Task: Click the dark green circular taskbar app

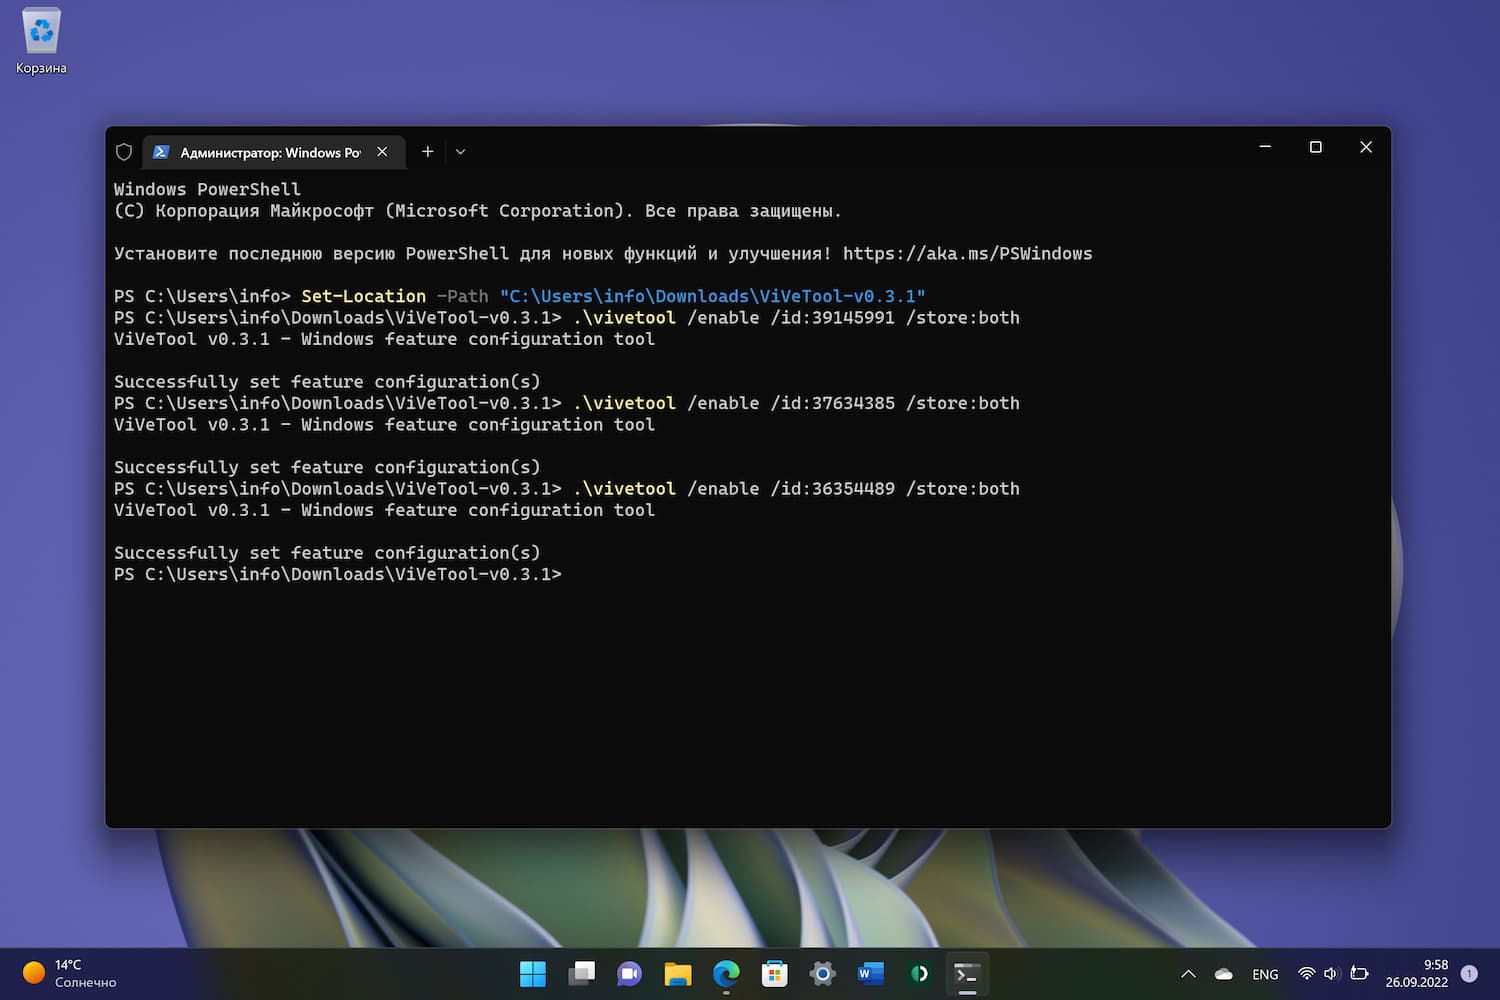Action: [x=919, y=974]
